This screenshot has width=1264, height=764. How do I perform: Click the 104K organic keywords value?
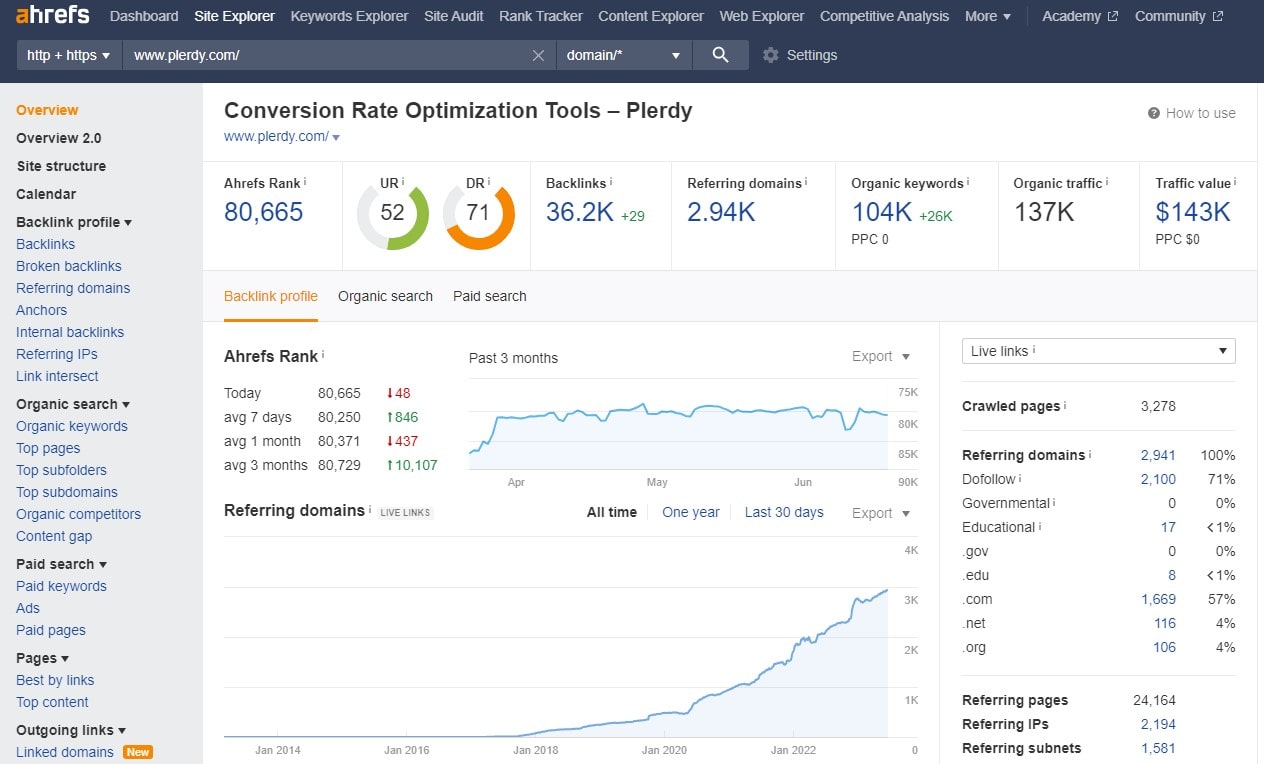tap(882, 212)
